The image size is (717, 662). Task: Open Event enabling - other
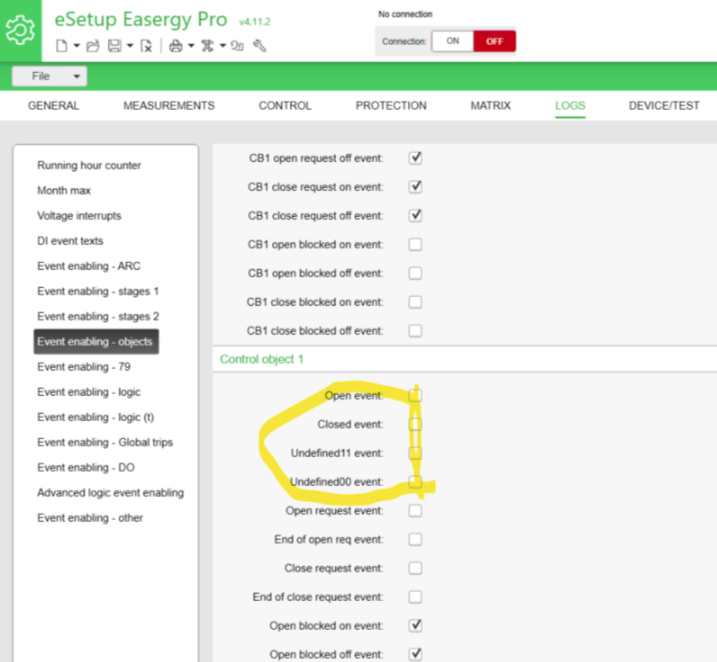click(90, 518)
